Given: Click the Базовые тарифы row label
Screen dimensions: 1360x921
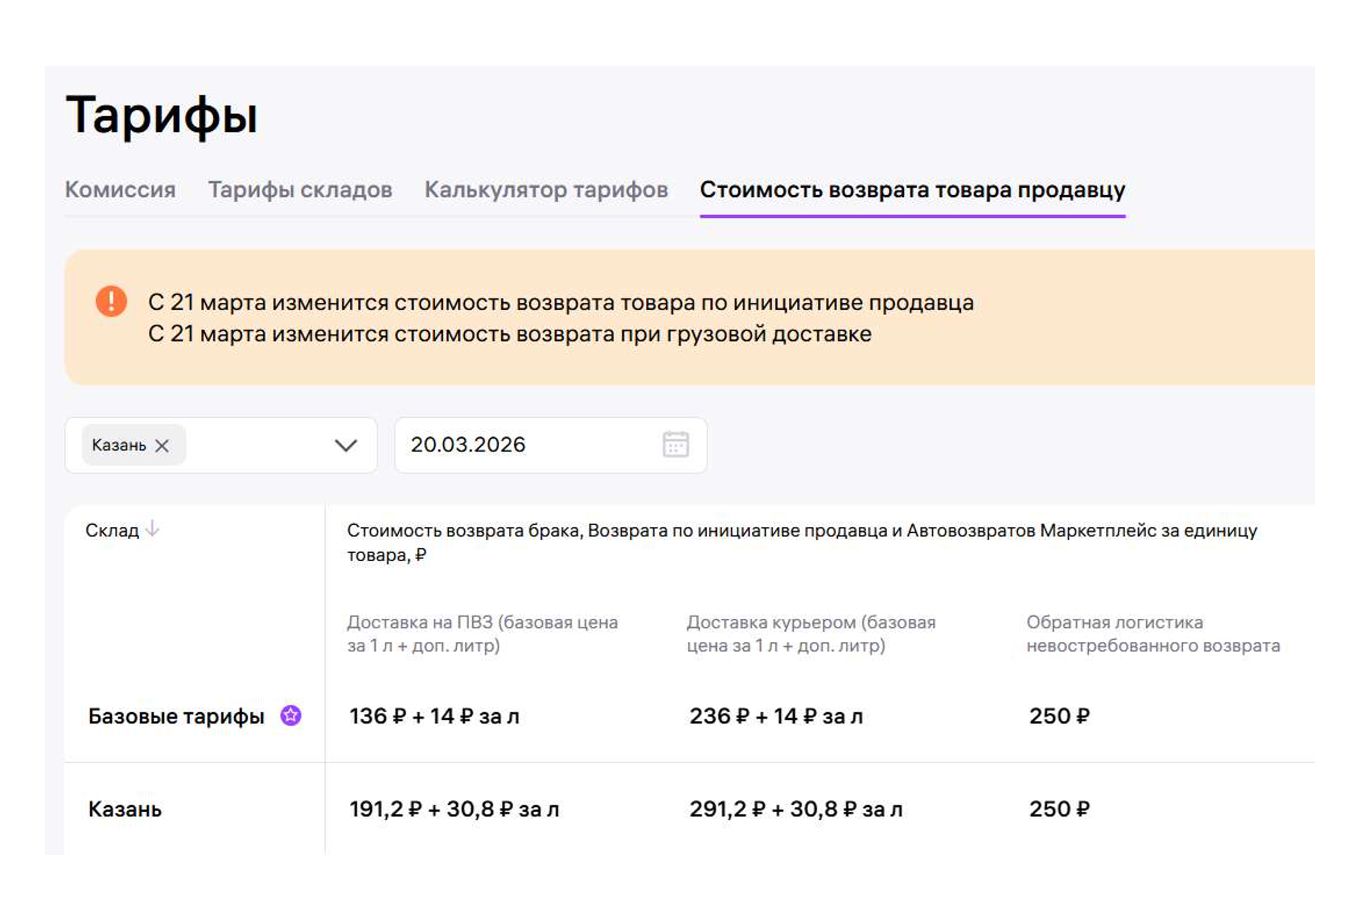Looking at the screenshot, I should click(176, 717).
